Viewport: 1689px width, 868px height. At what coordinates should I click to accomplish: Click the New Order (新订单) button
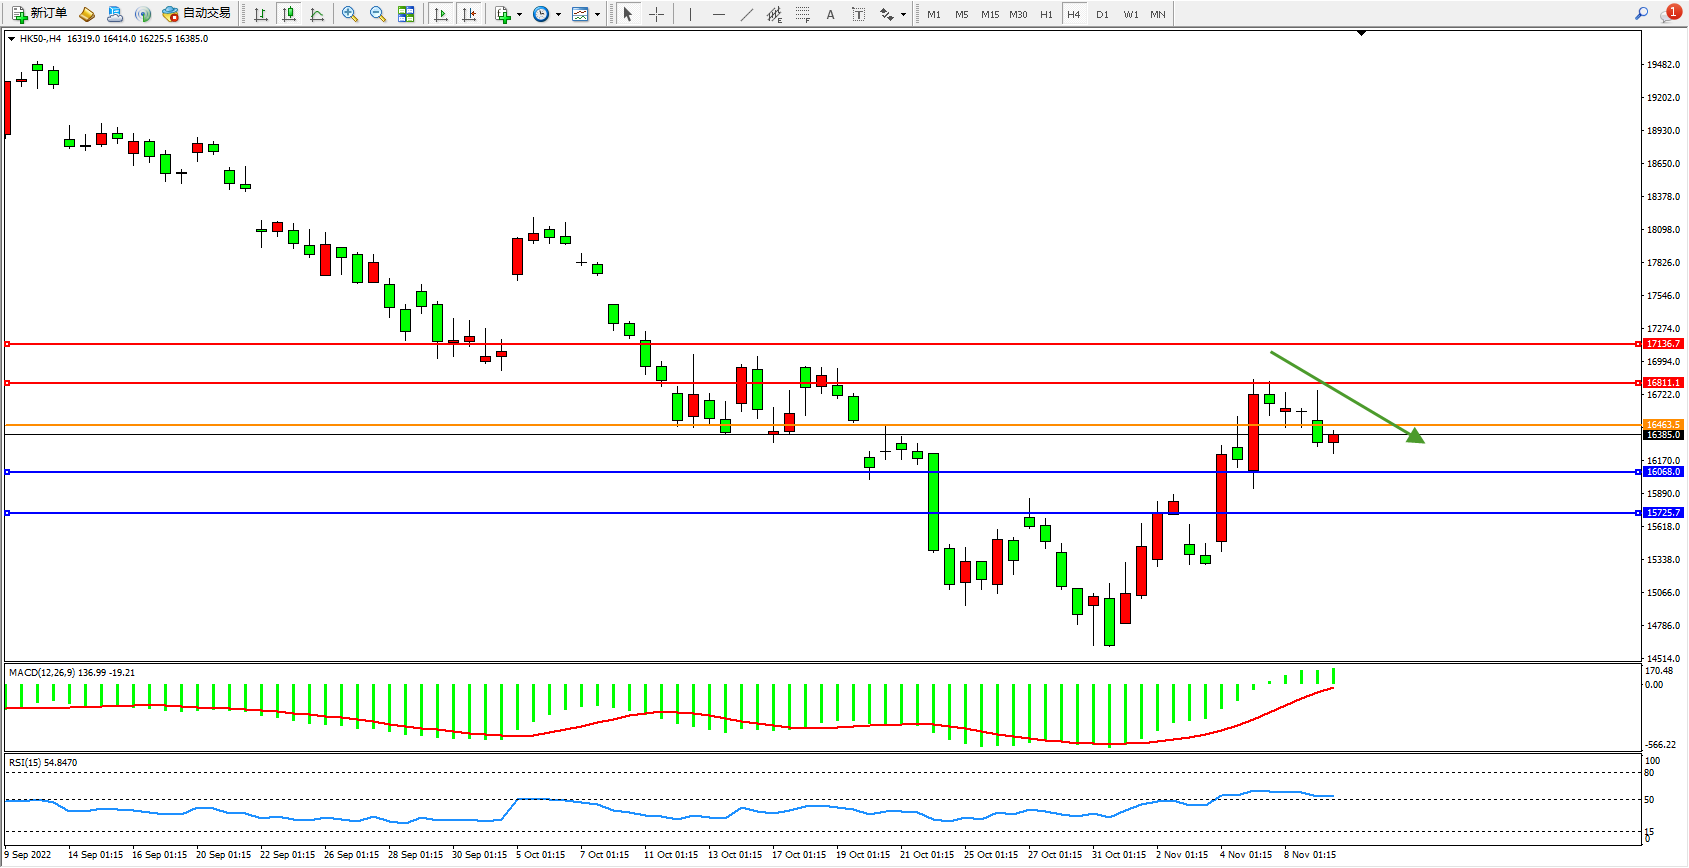pyautogui.click(x=40, y=14)
